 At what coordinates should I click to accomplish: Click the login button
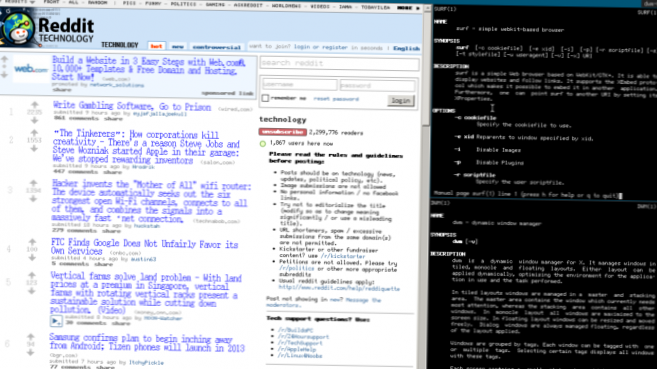coord(401,101)
